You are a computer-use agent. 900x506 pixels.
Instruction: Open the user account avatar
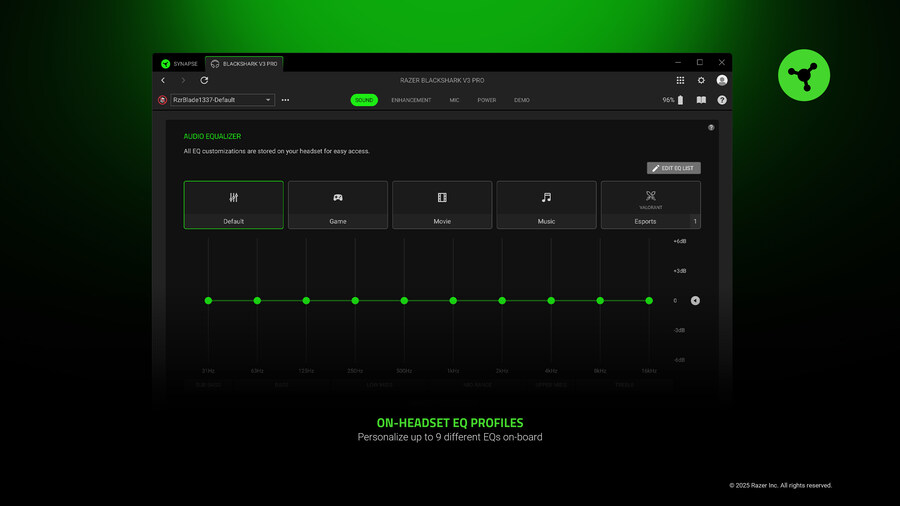tap(722, 80)
